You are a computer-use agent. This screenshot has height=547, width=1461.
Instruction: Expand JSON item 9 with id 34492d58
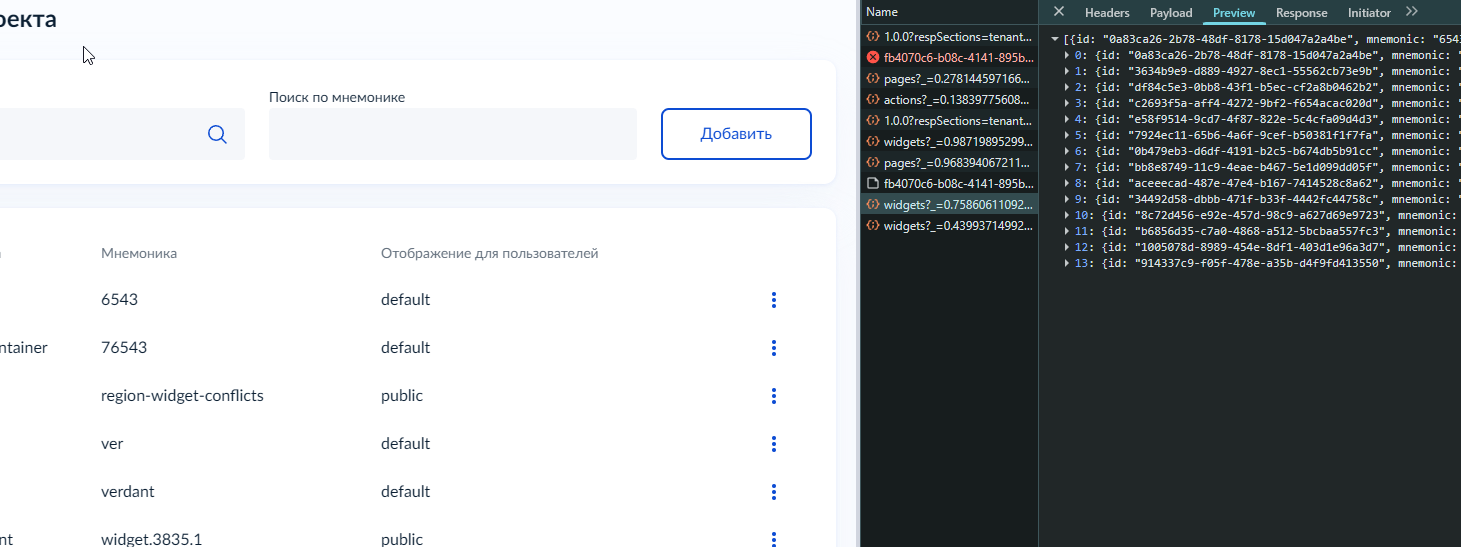point(1067,199)
